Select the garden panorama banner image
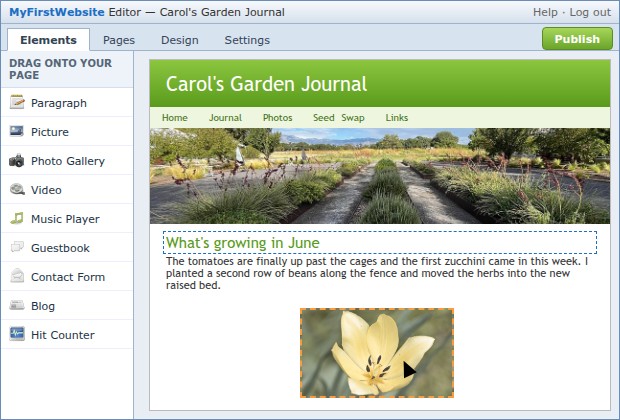The width and height of the screenshot is (620, 420). [x=380, y=176]
